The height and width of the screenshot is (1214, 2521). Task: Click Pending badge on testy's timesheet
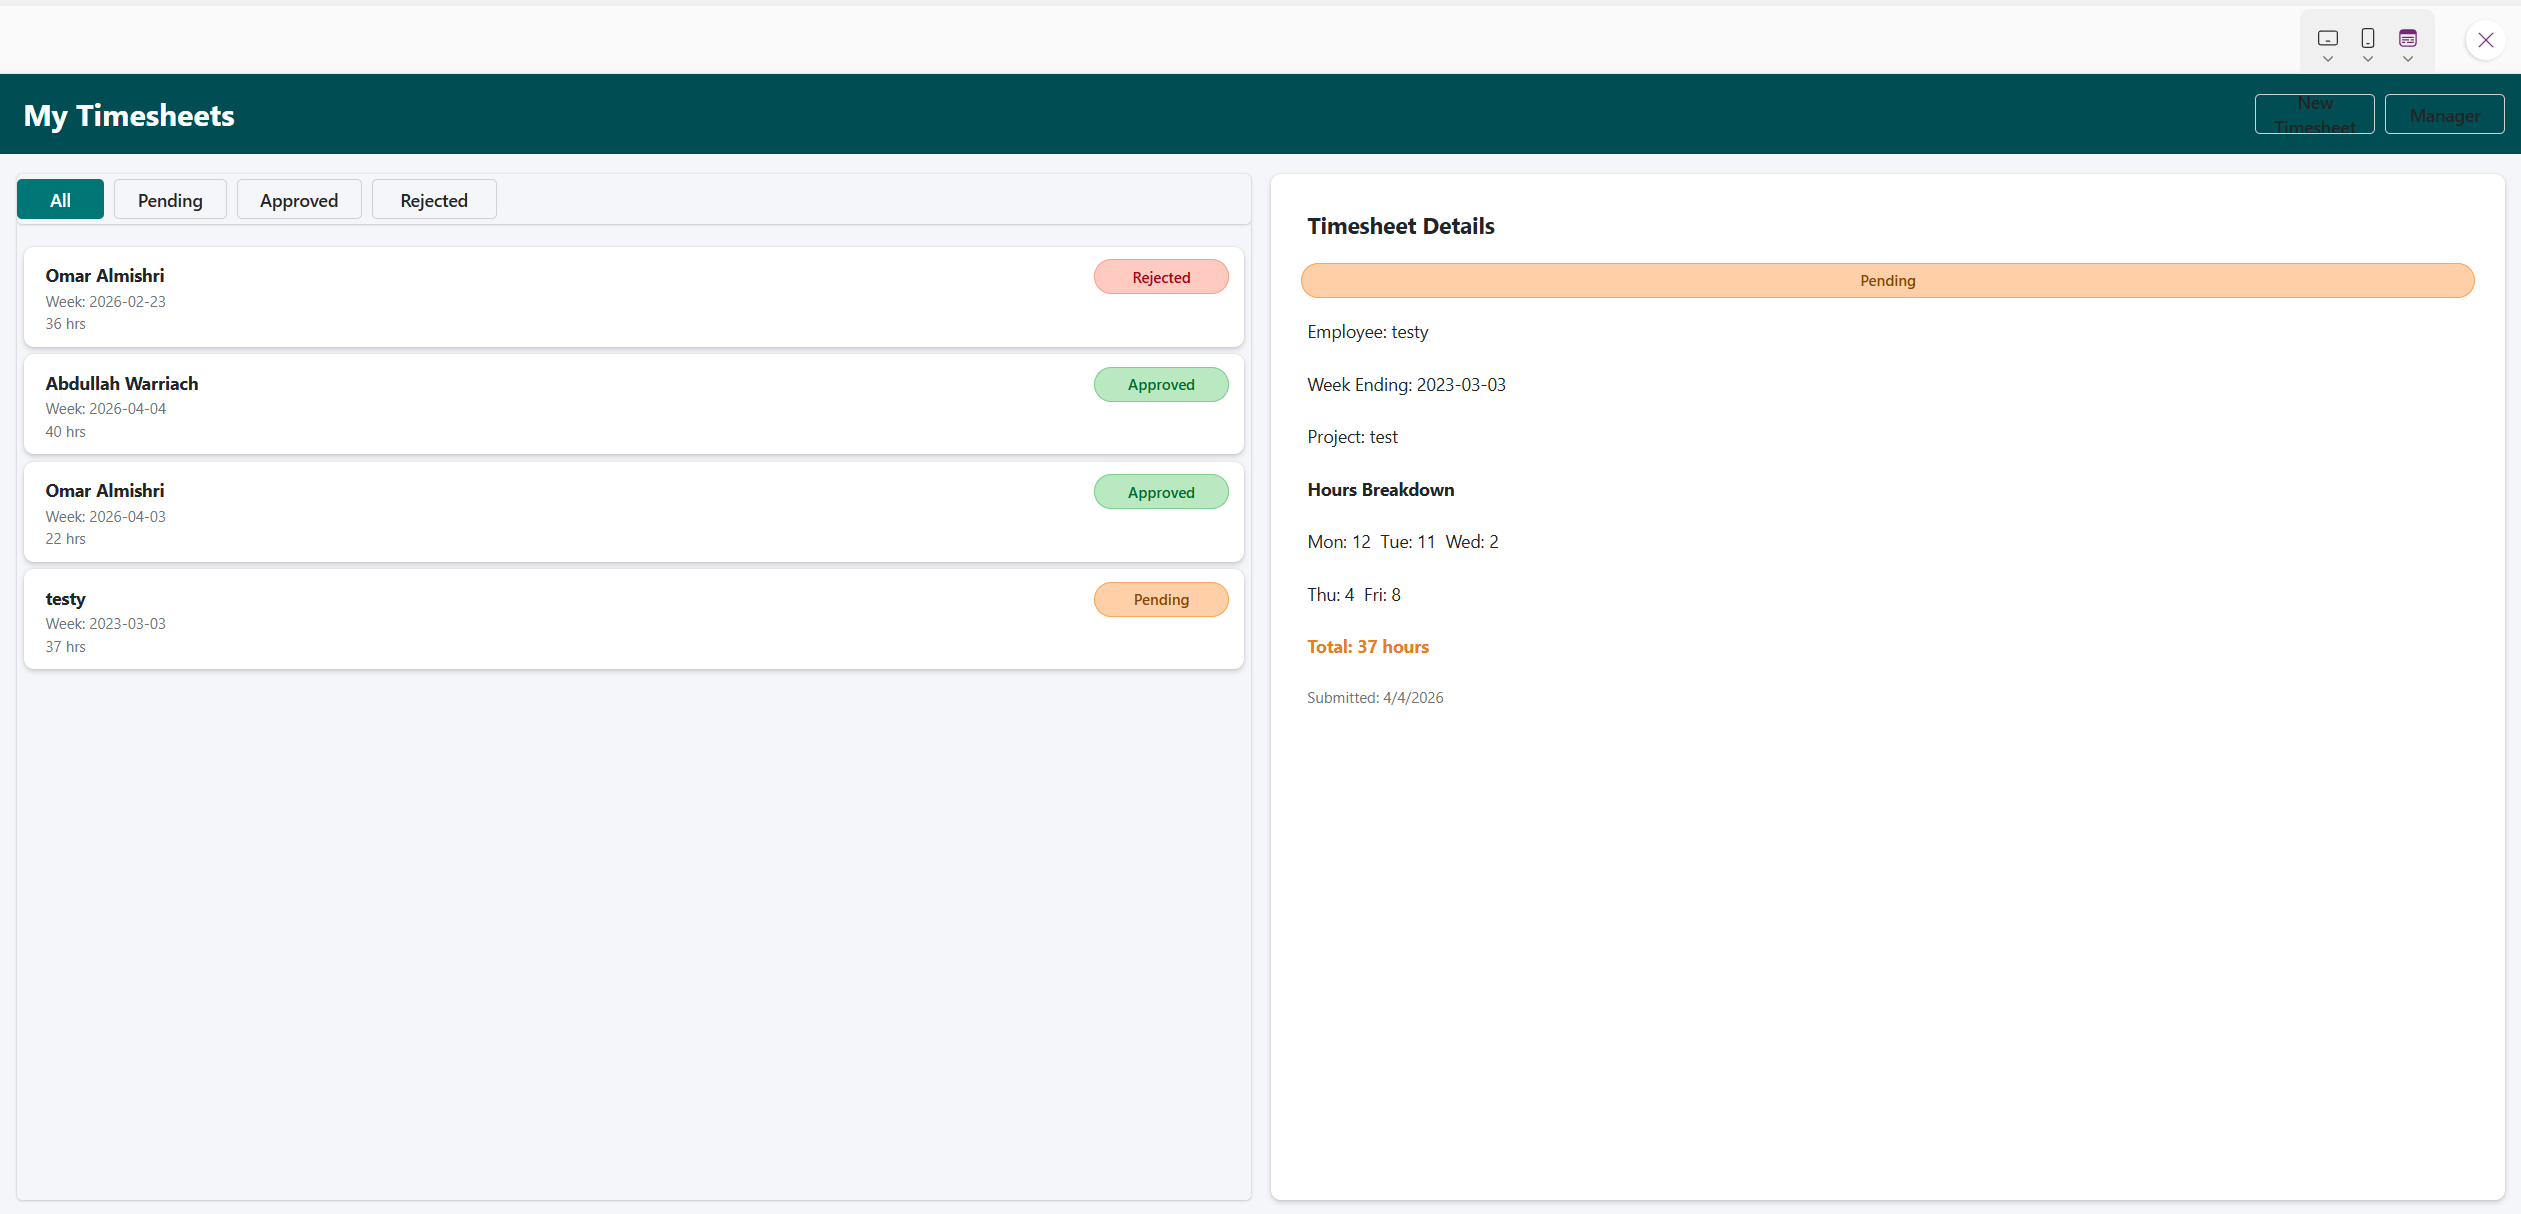coord(1160,600)
